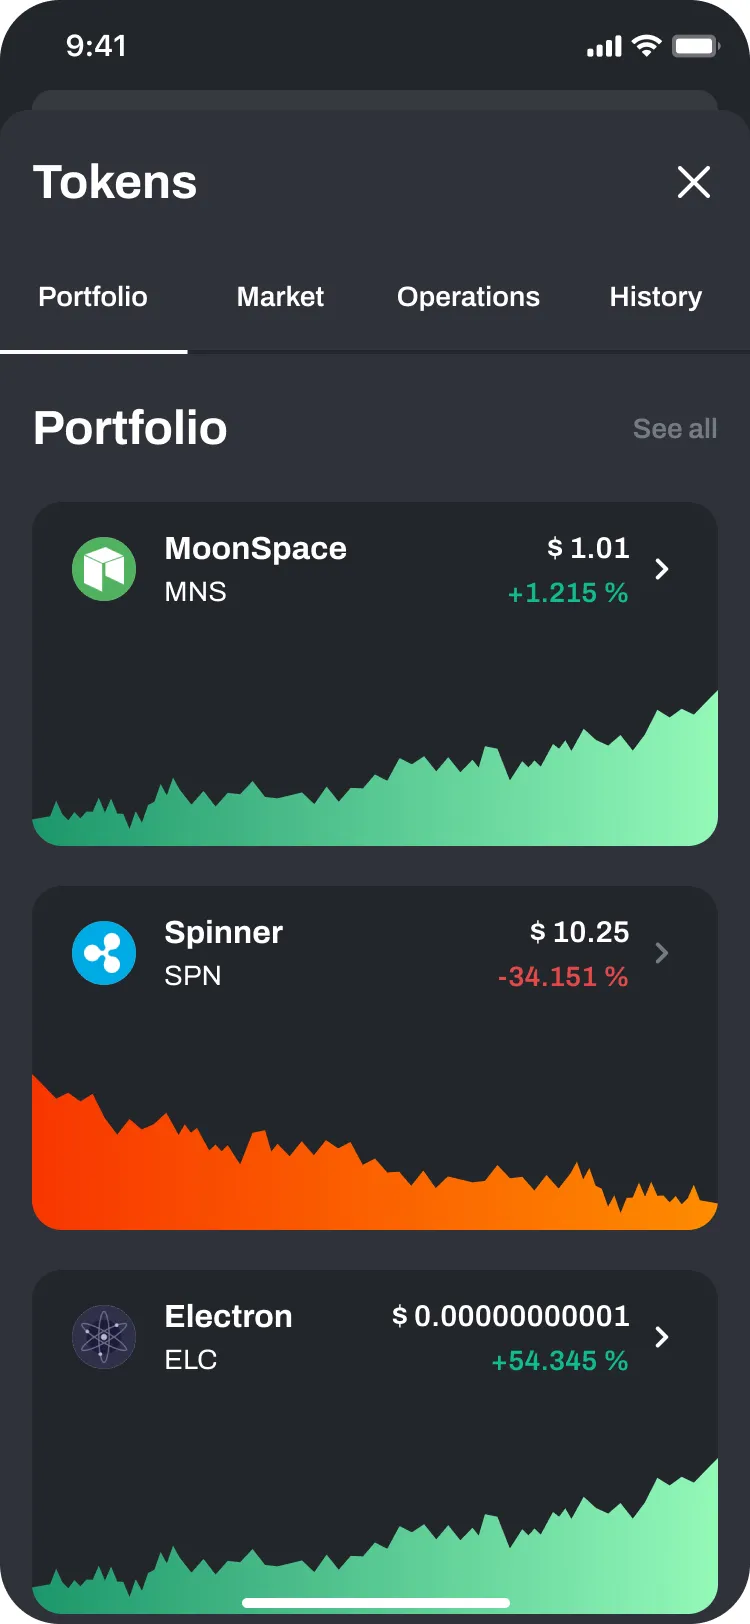Tap the See all link
The width and height of the screenshot is (750, 1624).
(x=675, y=429)
